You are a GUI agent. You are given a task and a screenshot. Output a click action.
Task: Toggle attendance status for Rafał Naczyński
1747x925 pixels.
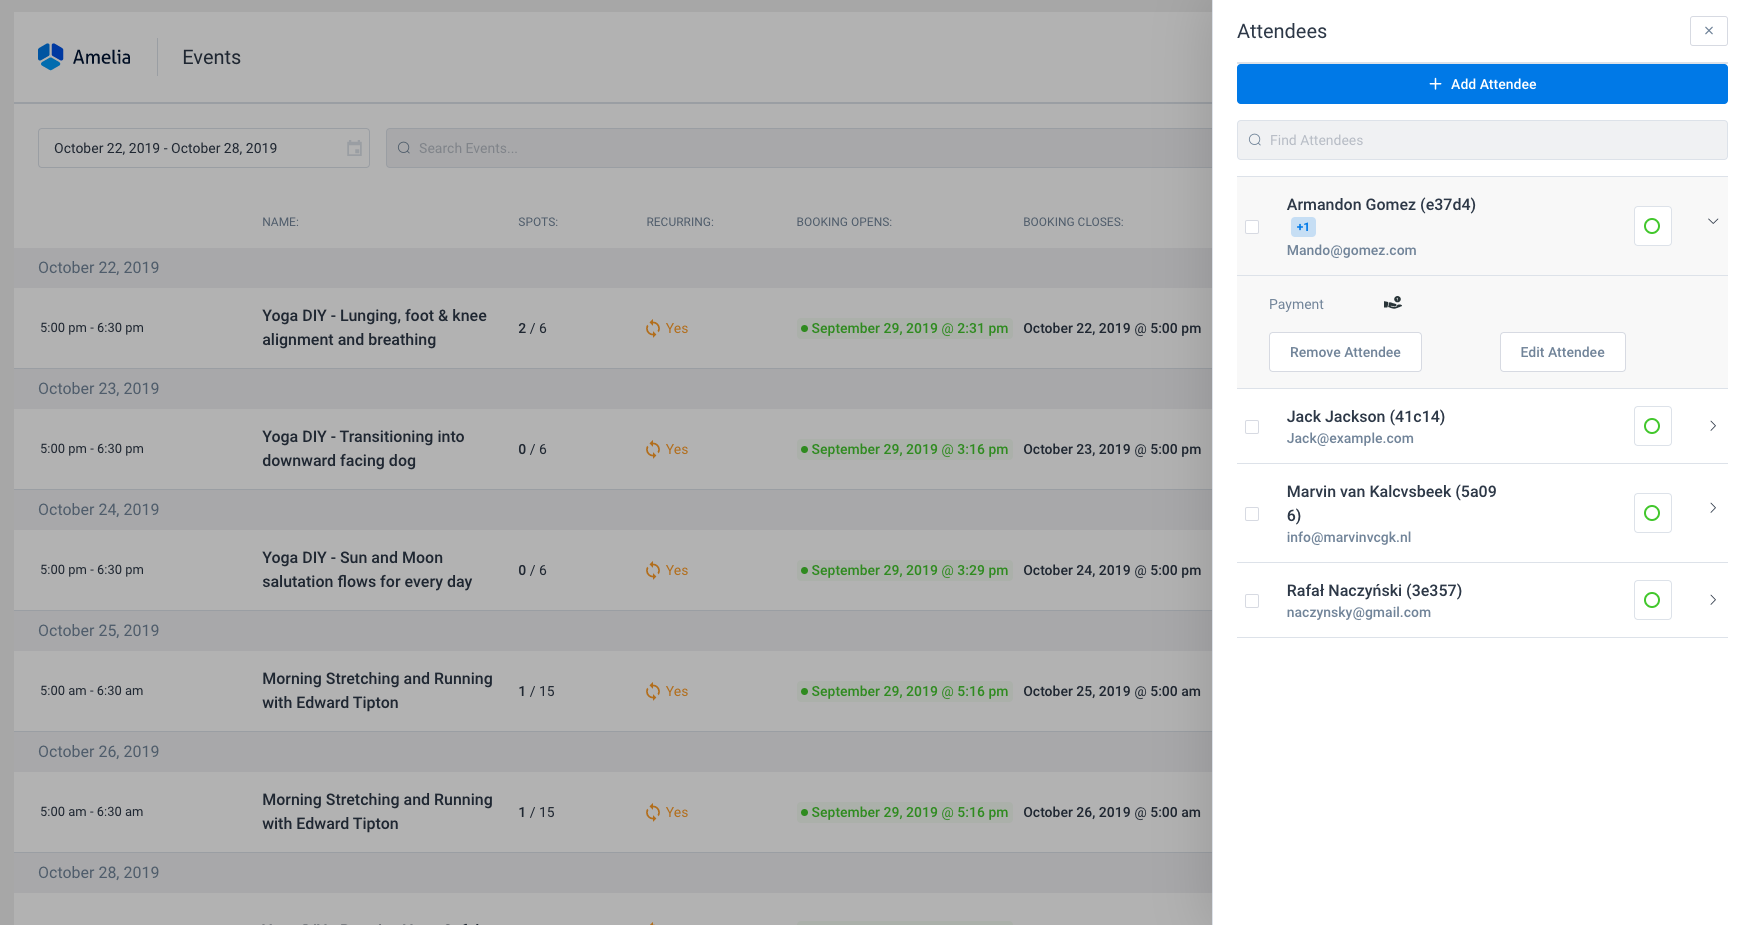point(1652,600)
